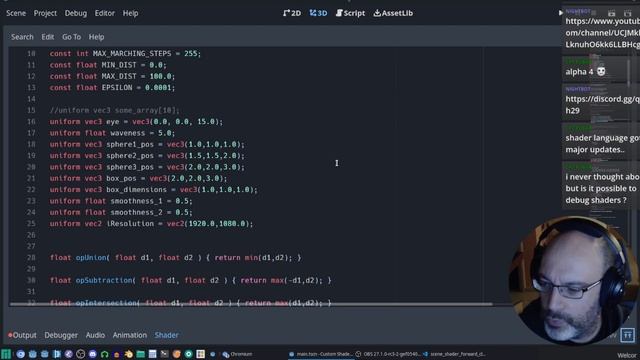The image size is (640, 360).
Task: Open the Debugger bottom panel
Action: tap(61, 335)
